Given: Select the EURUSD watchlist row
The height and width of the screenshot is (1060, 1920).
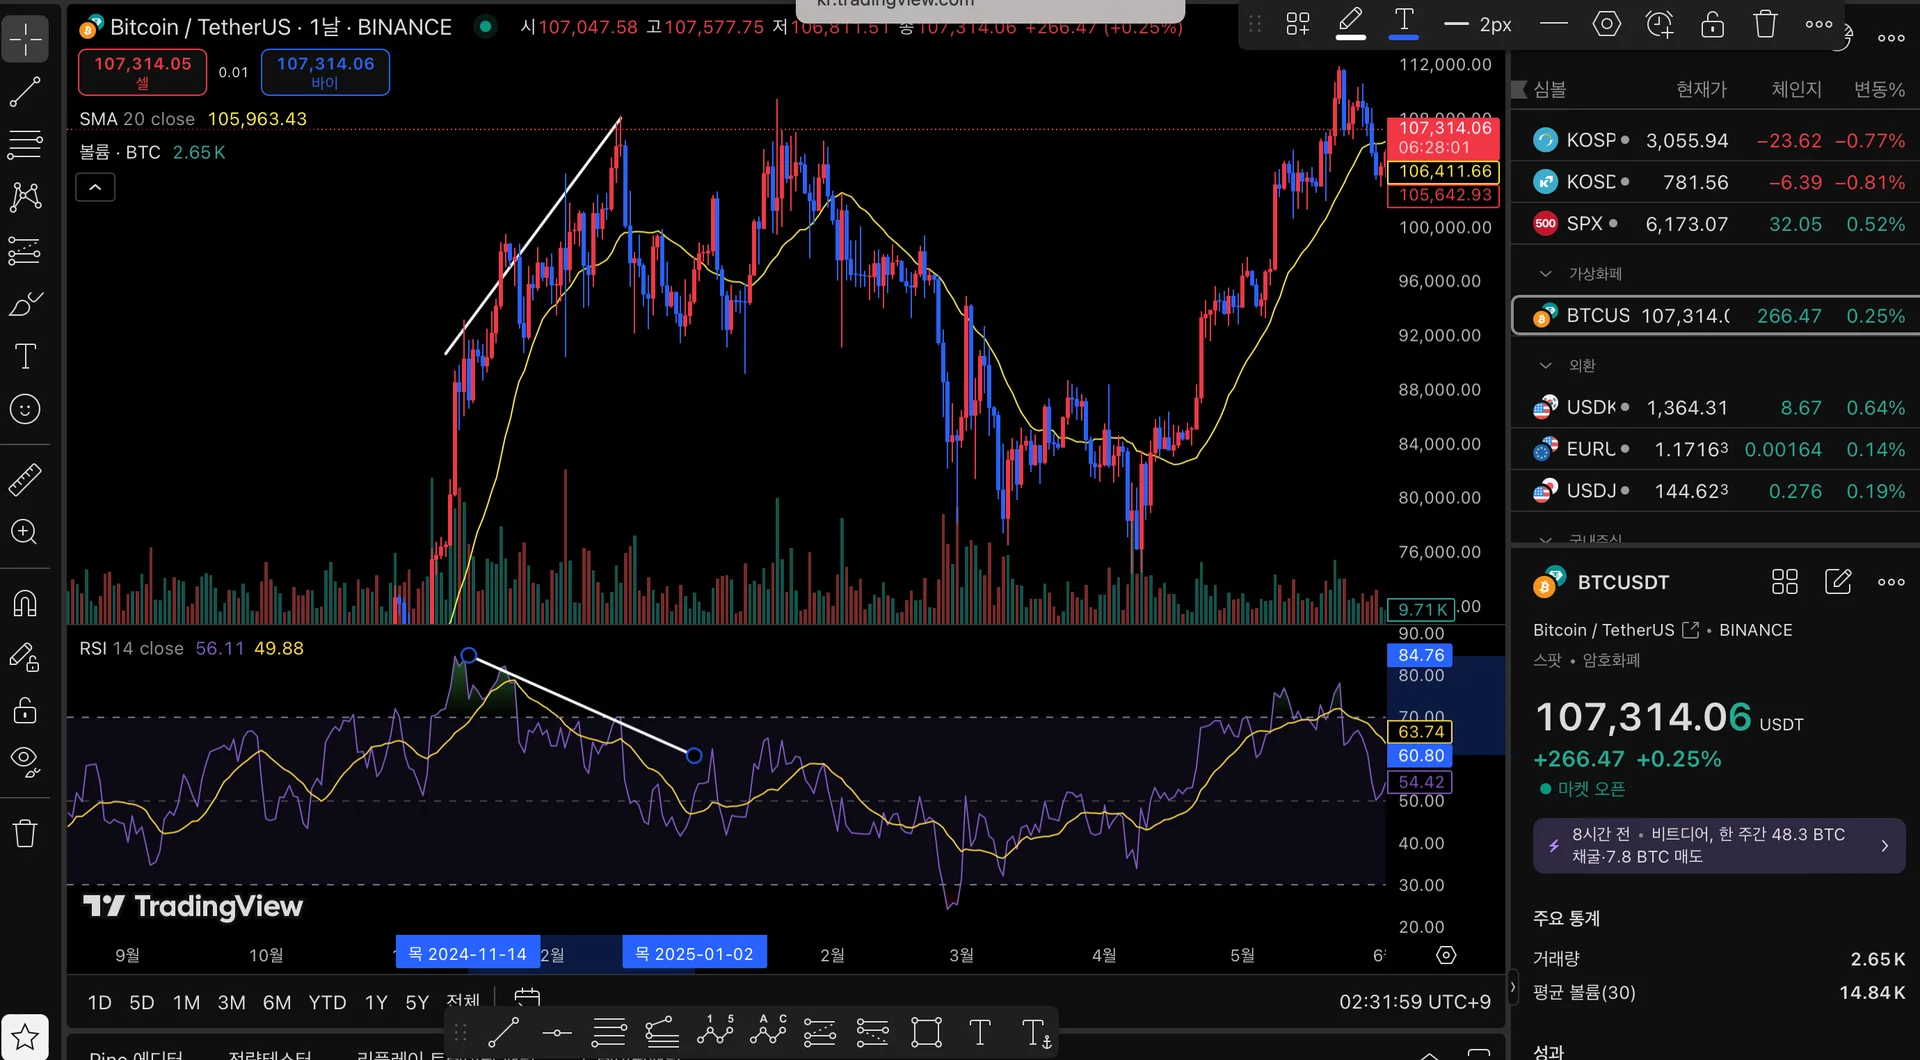Looking at the screenshot, I should pyautogui.click(x=1716, y=450).
